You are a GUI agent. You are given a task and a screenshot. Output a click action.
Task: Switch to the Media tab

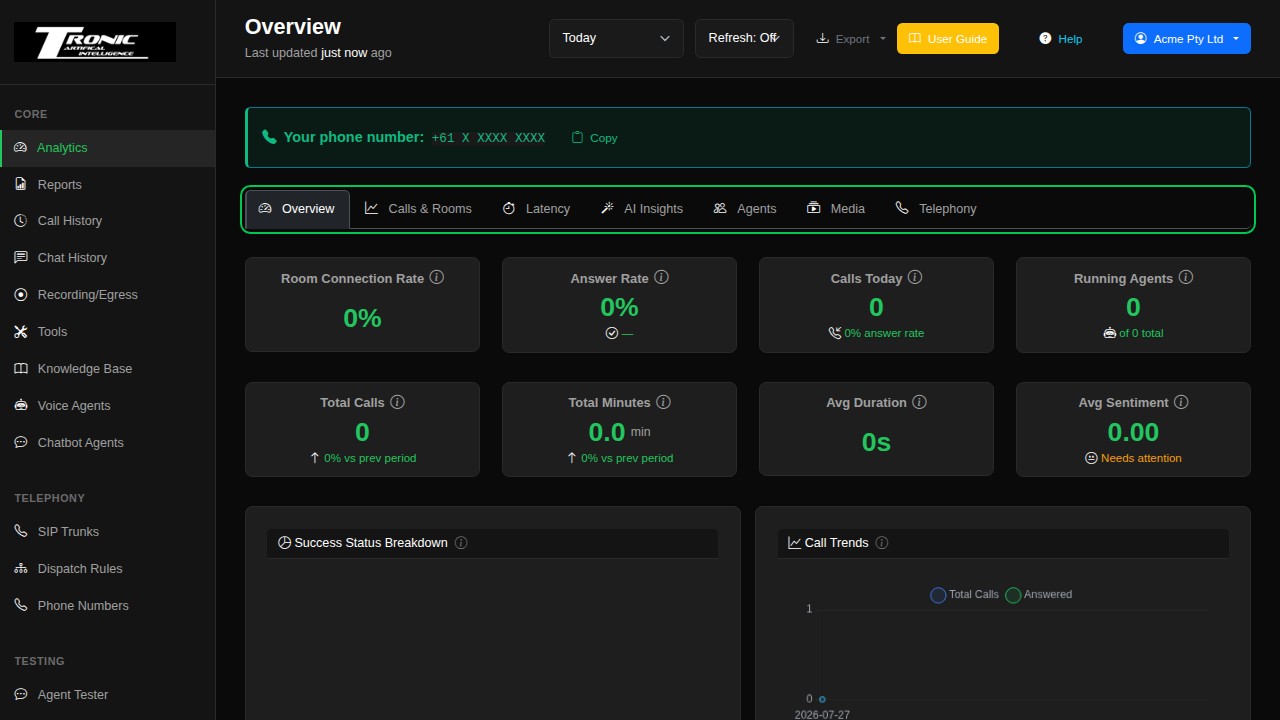coord(836,209)
